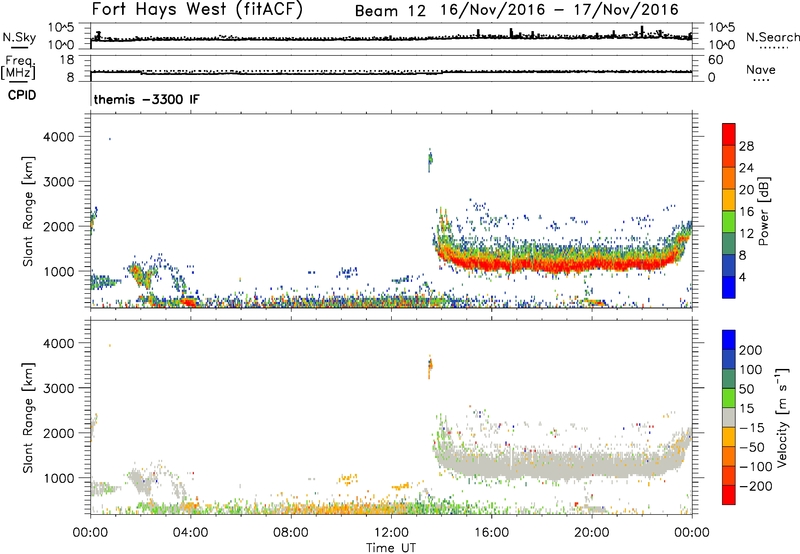Image resolution: width=800 pixels, height=554 pixels.
Task: Click the isolated echo near 3500 km in power panel
Action: pyautogui.click(x=430, y=160)
